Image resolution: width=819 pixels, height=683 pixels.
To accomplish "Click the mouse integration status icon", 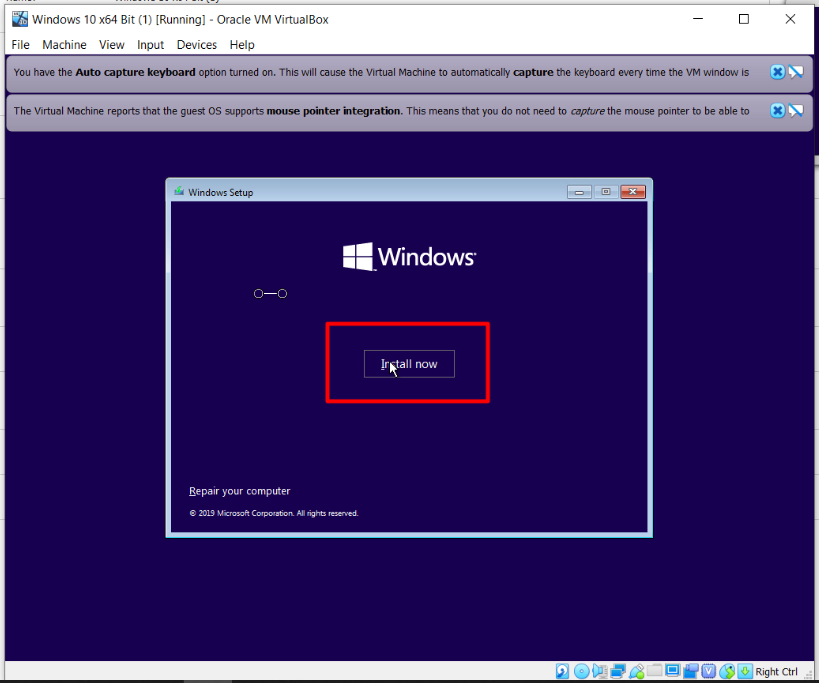I will (727, 671).
